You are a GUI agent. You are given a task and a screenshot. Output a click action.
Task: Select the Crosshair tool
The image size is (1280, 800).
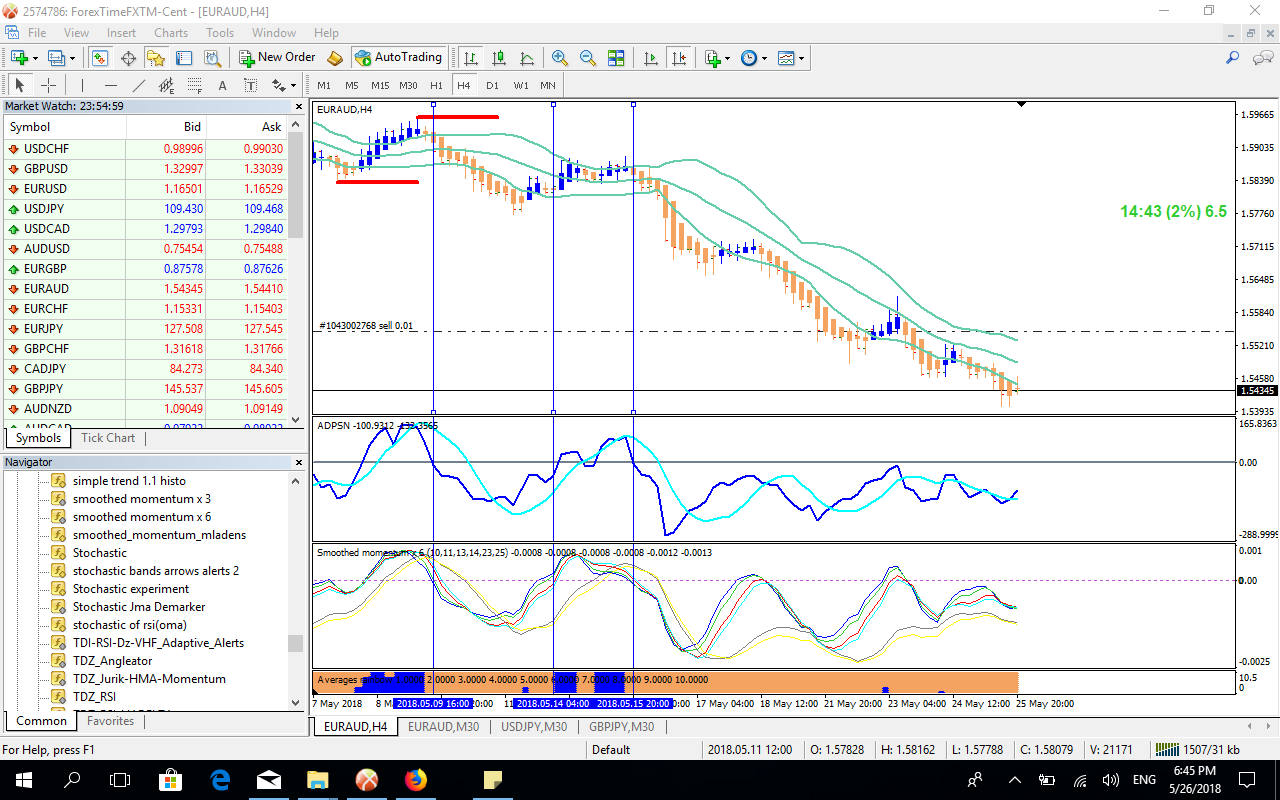pyautogui.click(x=48, y=85)
